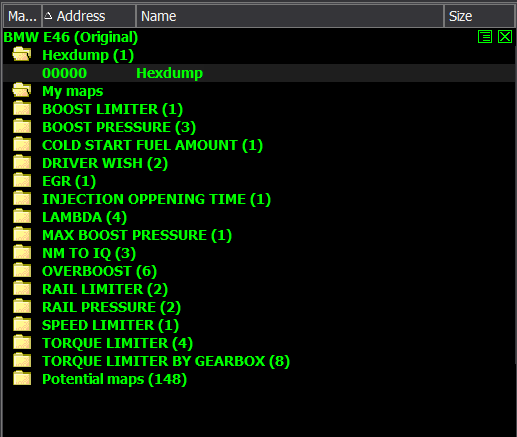Sort by the Name column header
This screenshot has width=517, height=437.
point(290,16)
